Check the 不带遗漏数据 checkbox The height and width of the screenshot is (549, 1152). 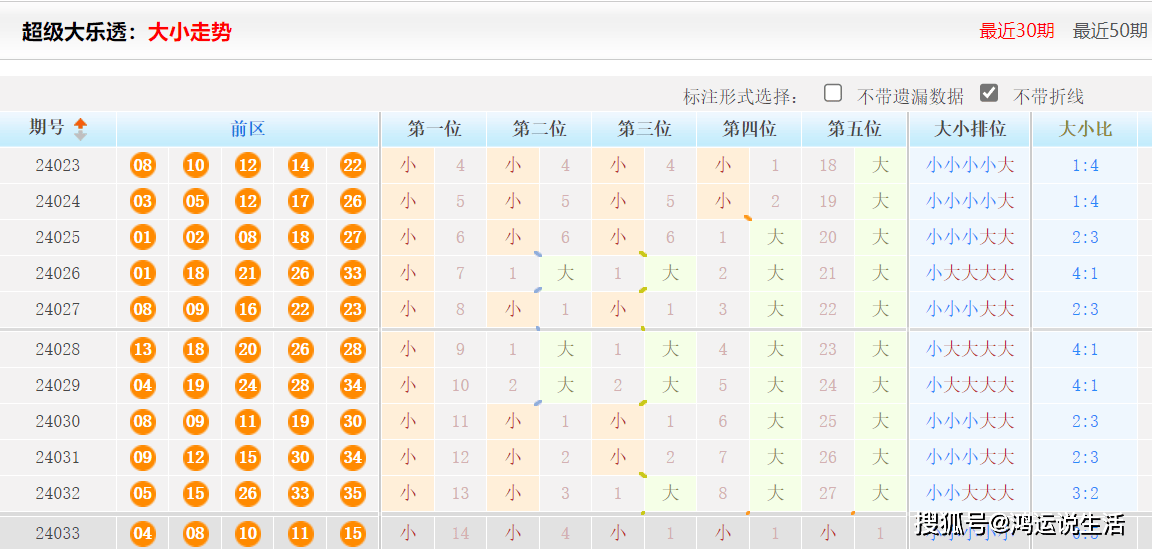832,93
